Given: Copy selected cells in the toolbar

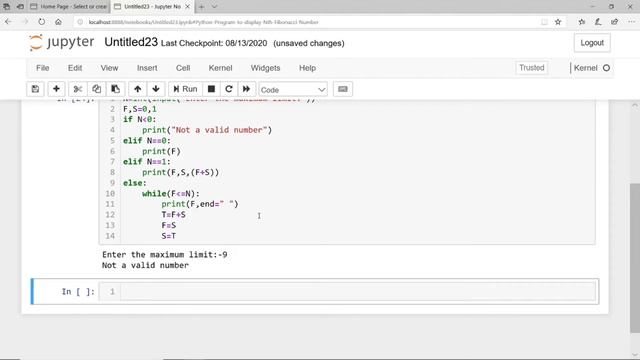Looking at the screenshot, I should tap(96, 89).
